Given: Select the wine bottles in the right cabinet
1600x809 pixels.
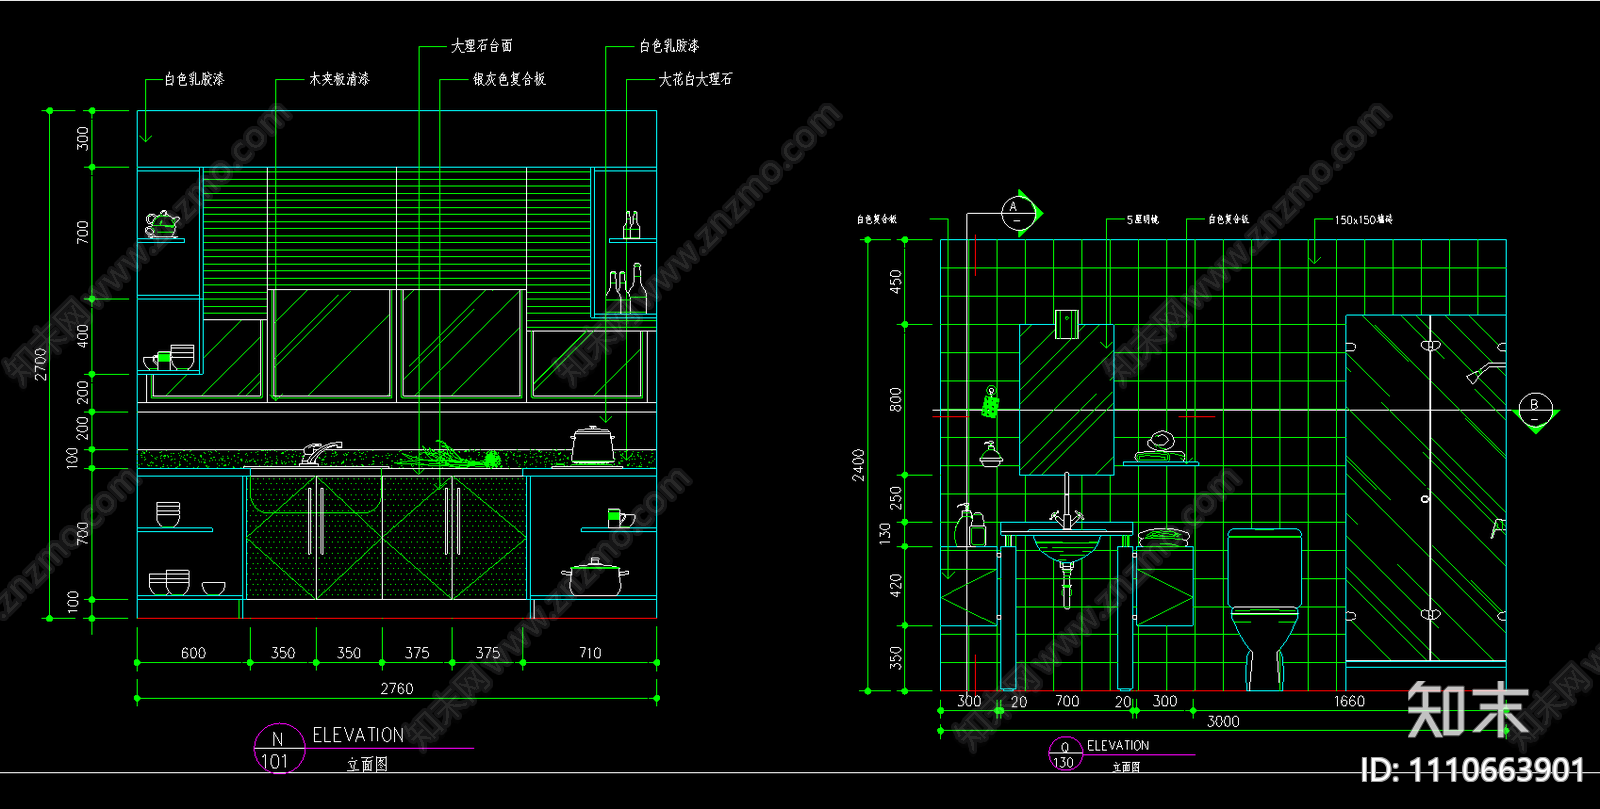Looking at the screenshot, I should click(627, 290).
